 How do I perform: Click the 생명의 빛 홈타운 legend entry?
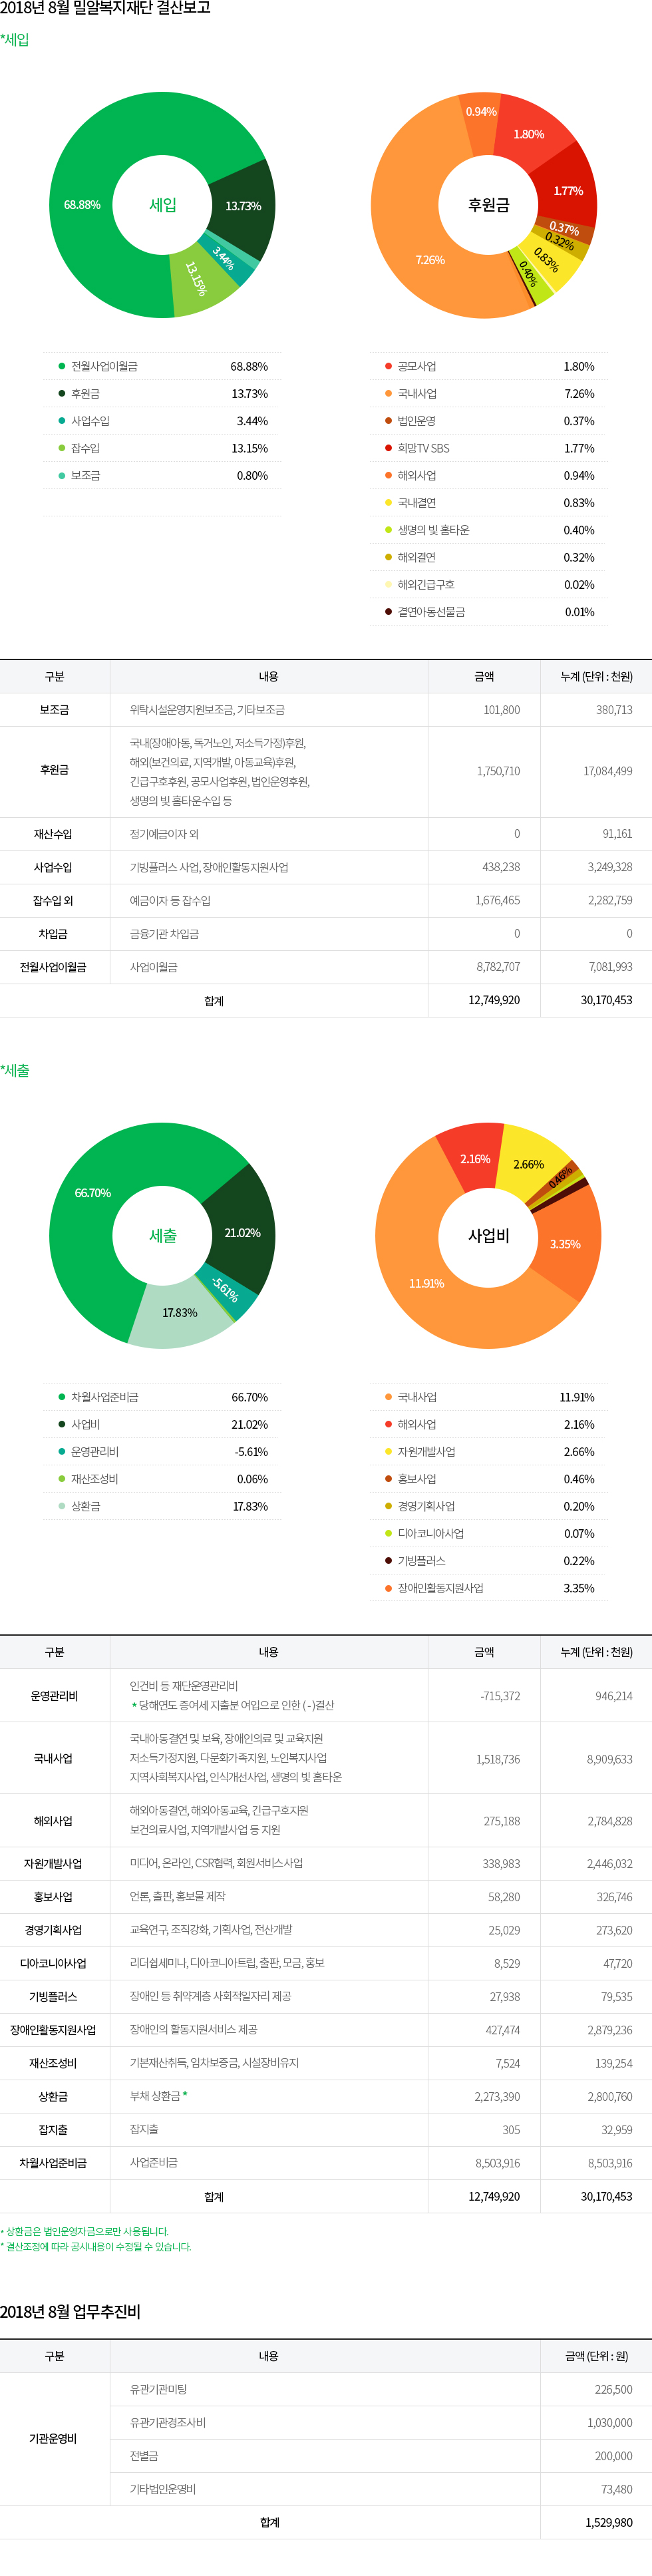[x=433, y=530]
